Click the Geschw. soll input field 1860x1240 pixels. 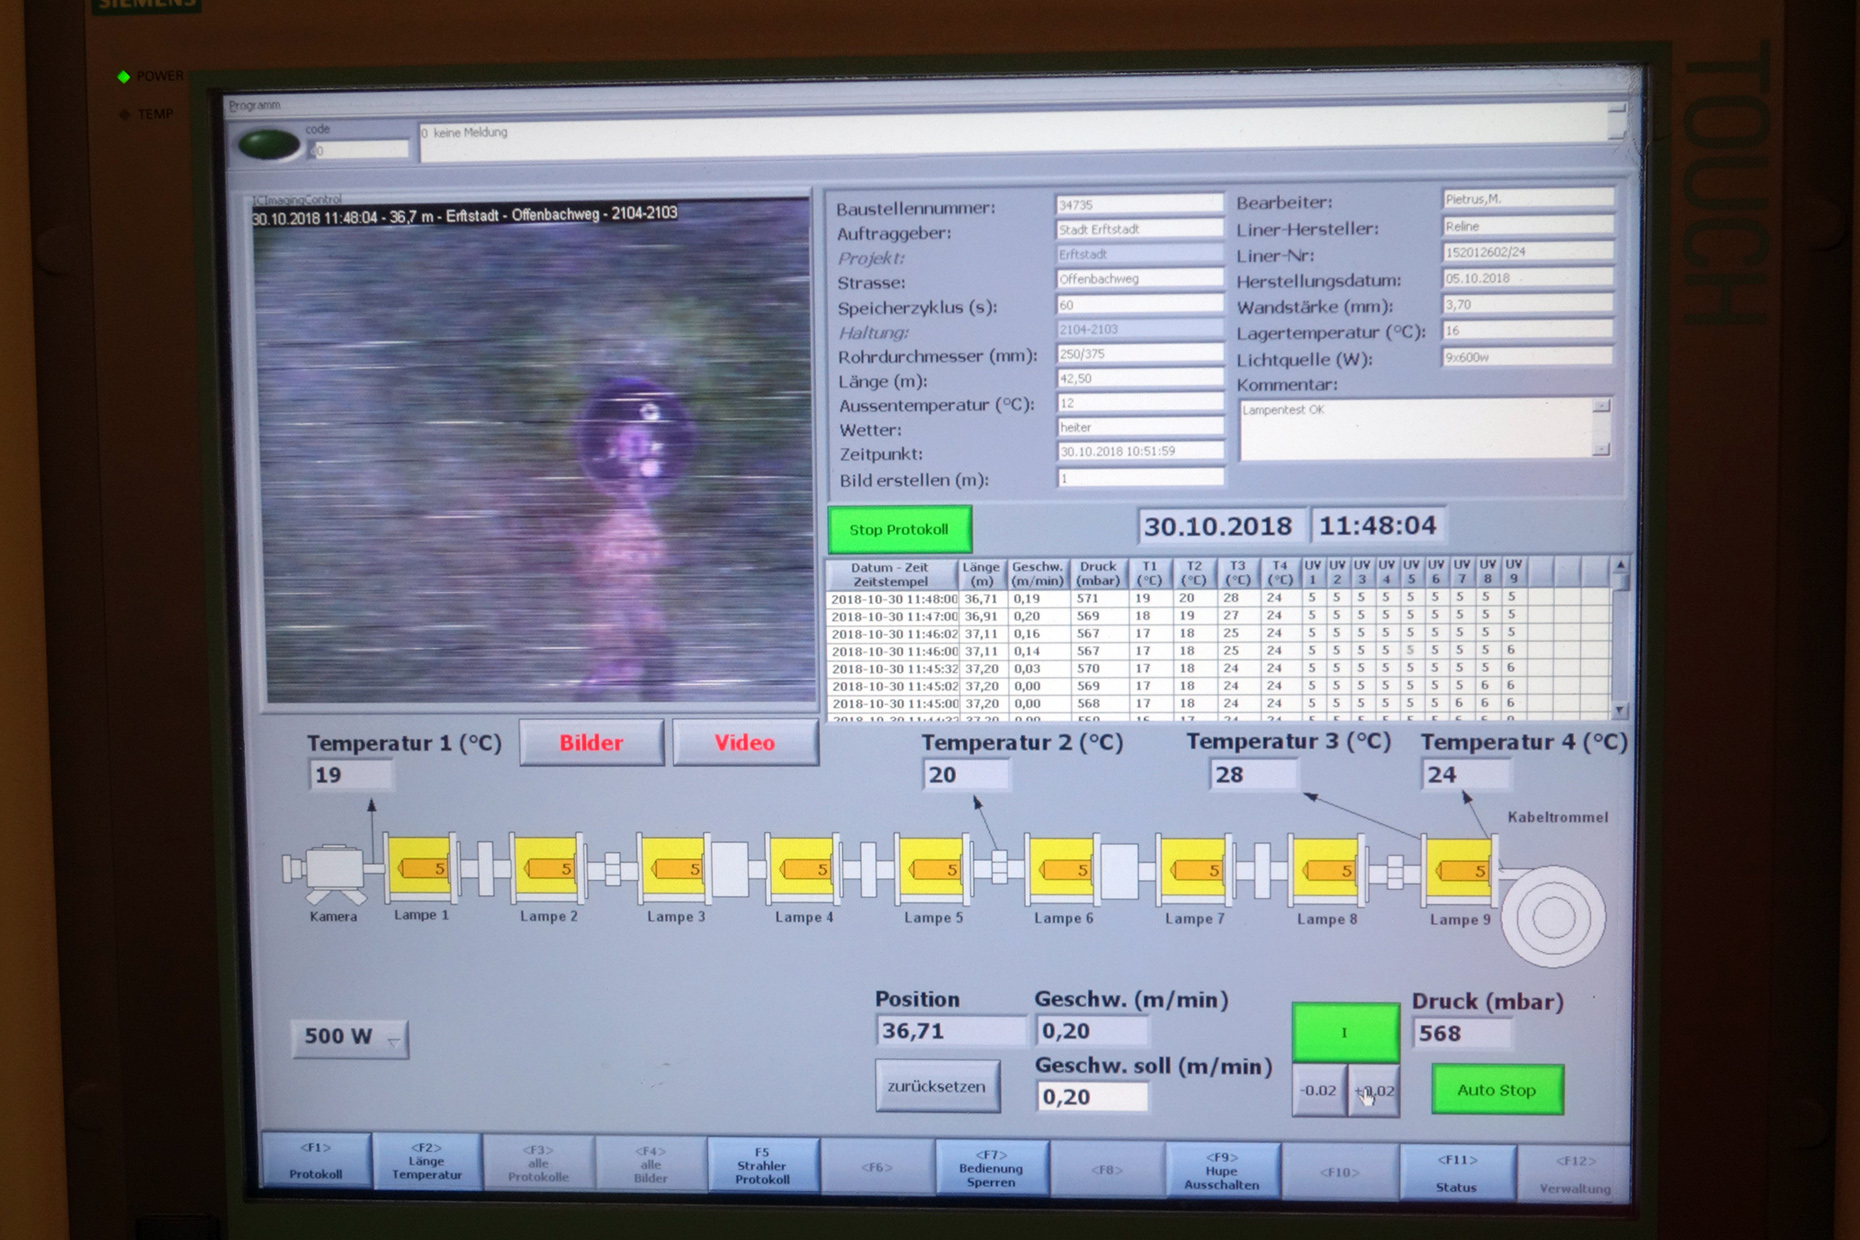(x=1091, y=1097)
